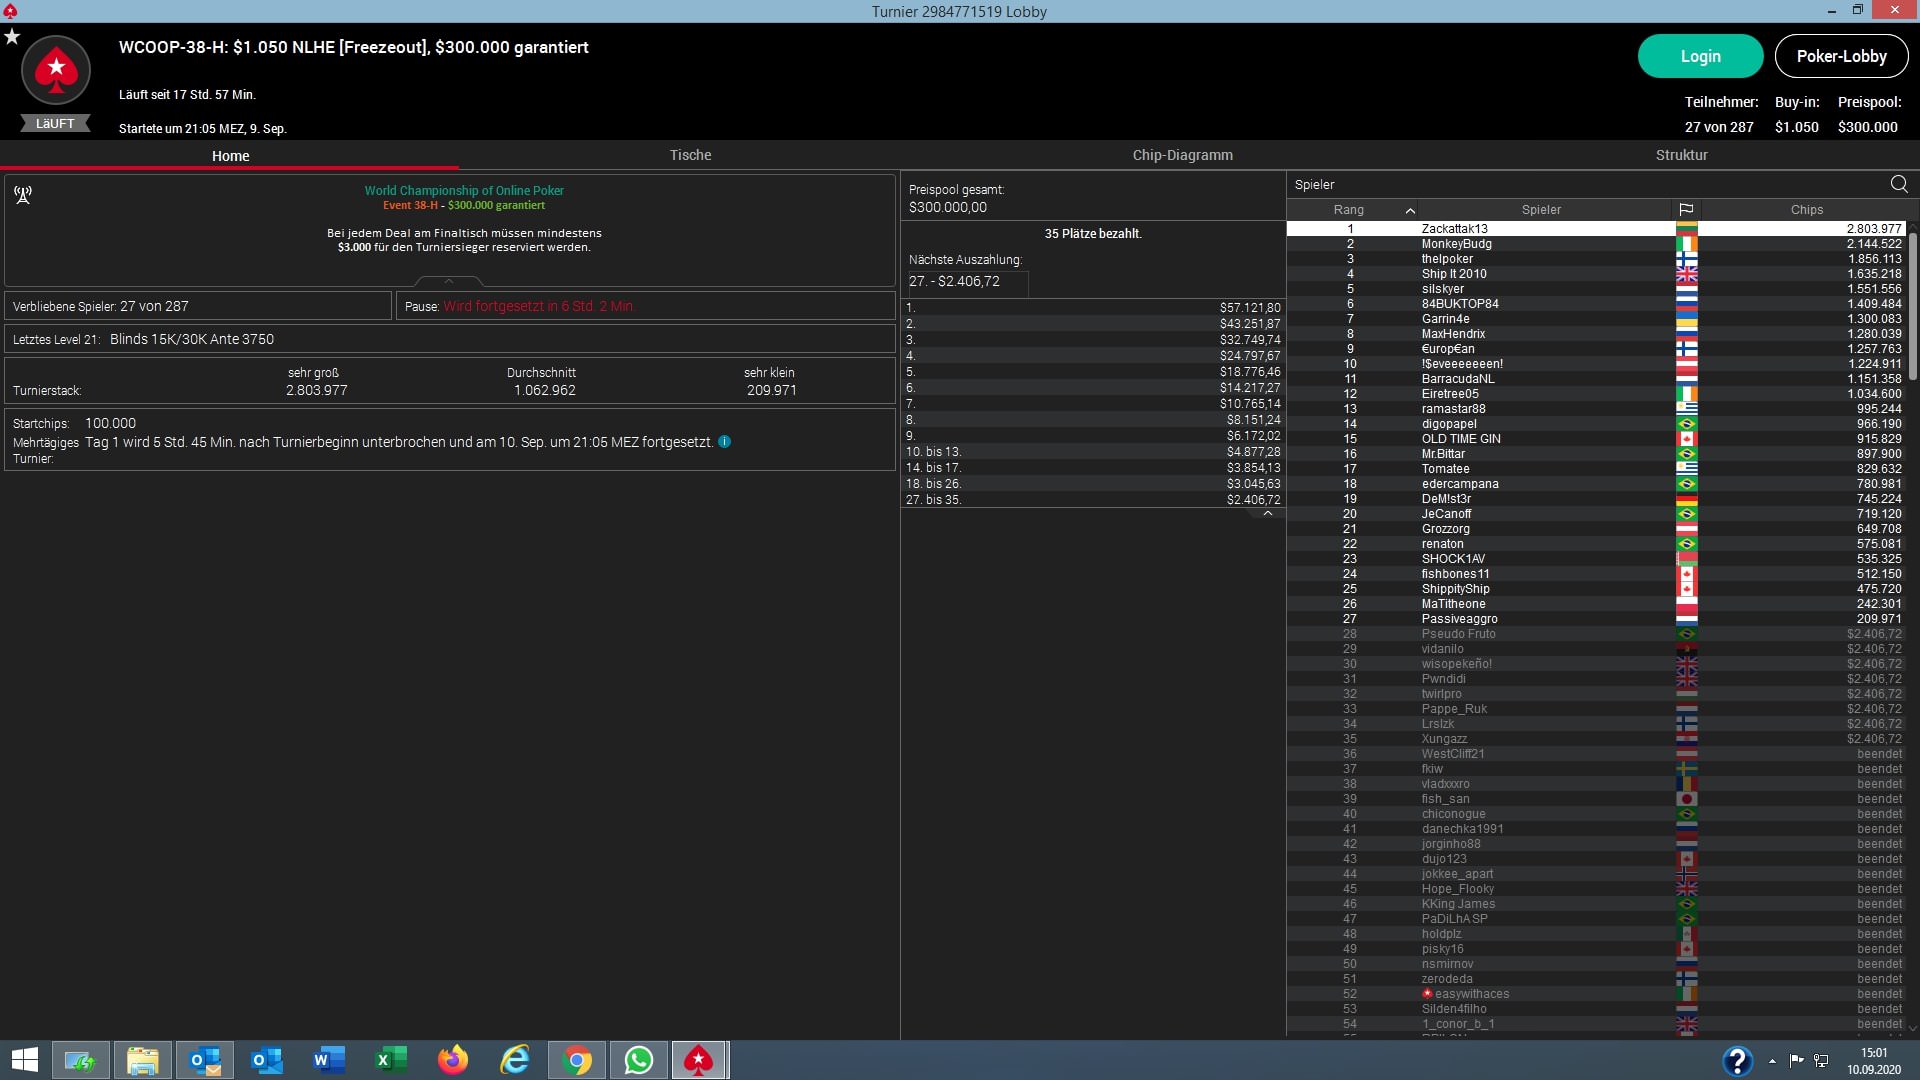The image size is (1920, 1080).
Task: Click the flag column header icon
Action: [1686, 210]
